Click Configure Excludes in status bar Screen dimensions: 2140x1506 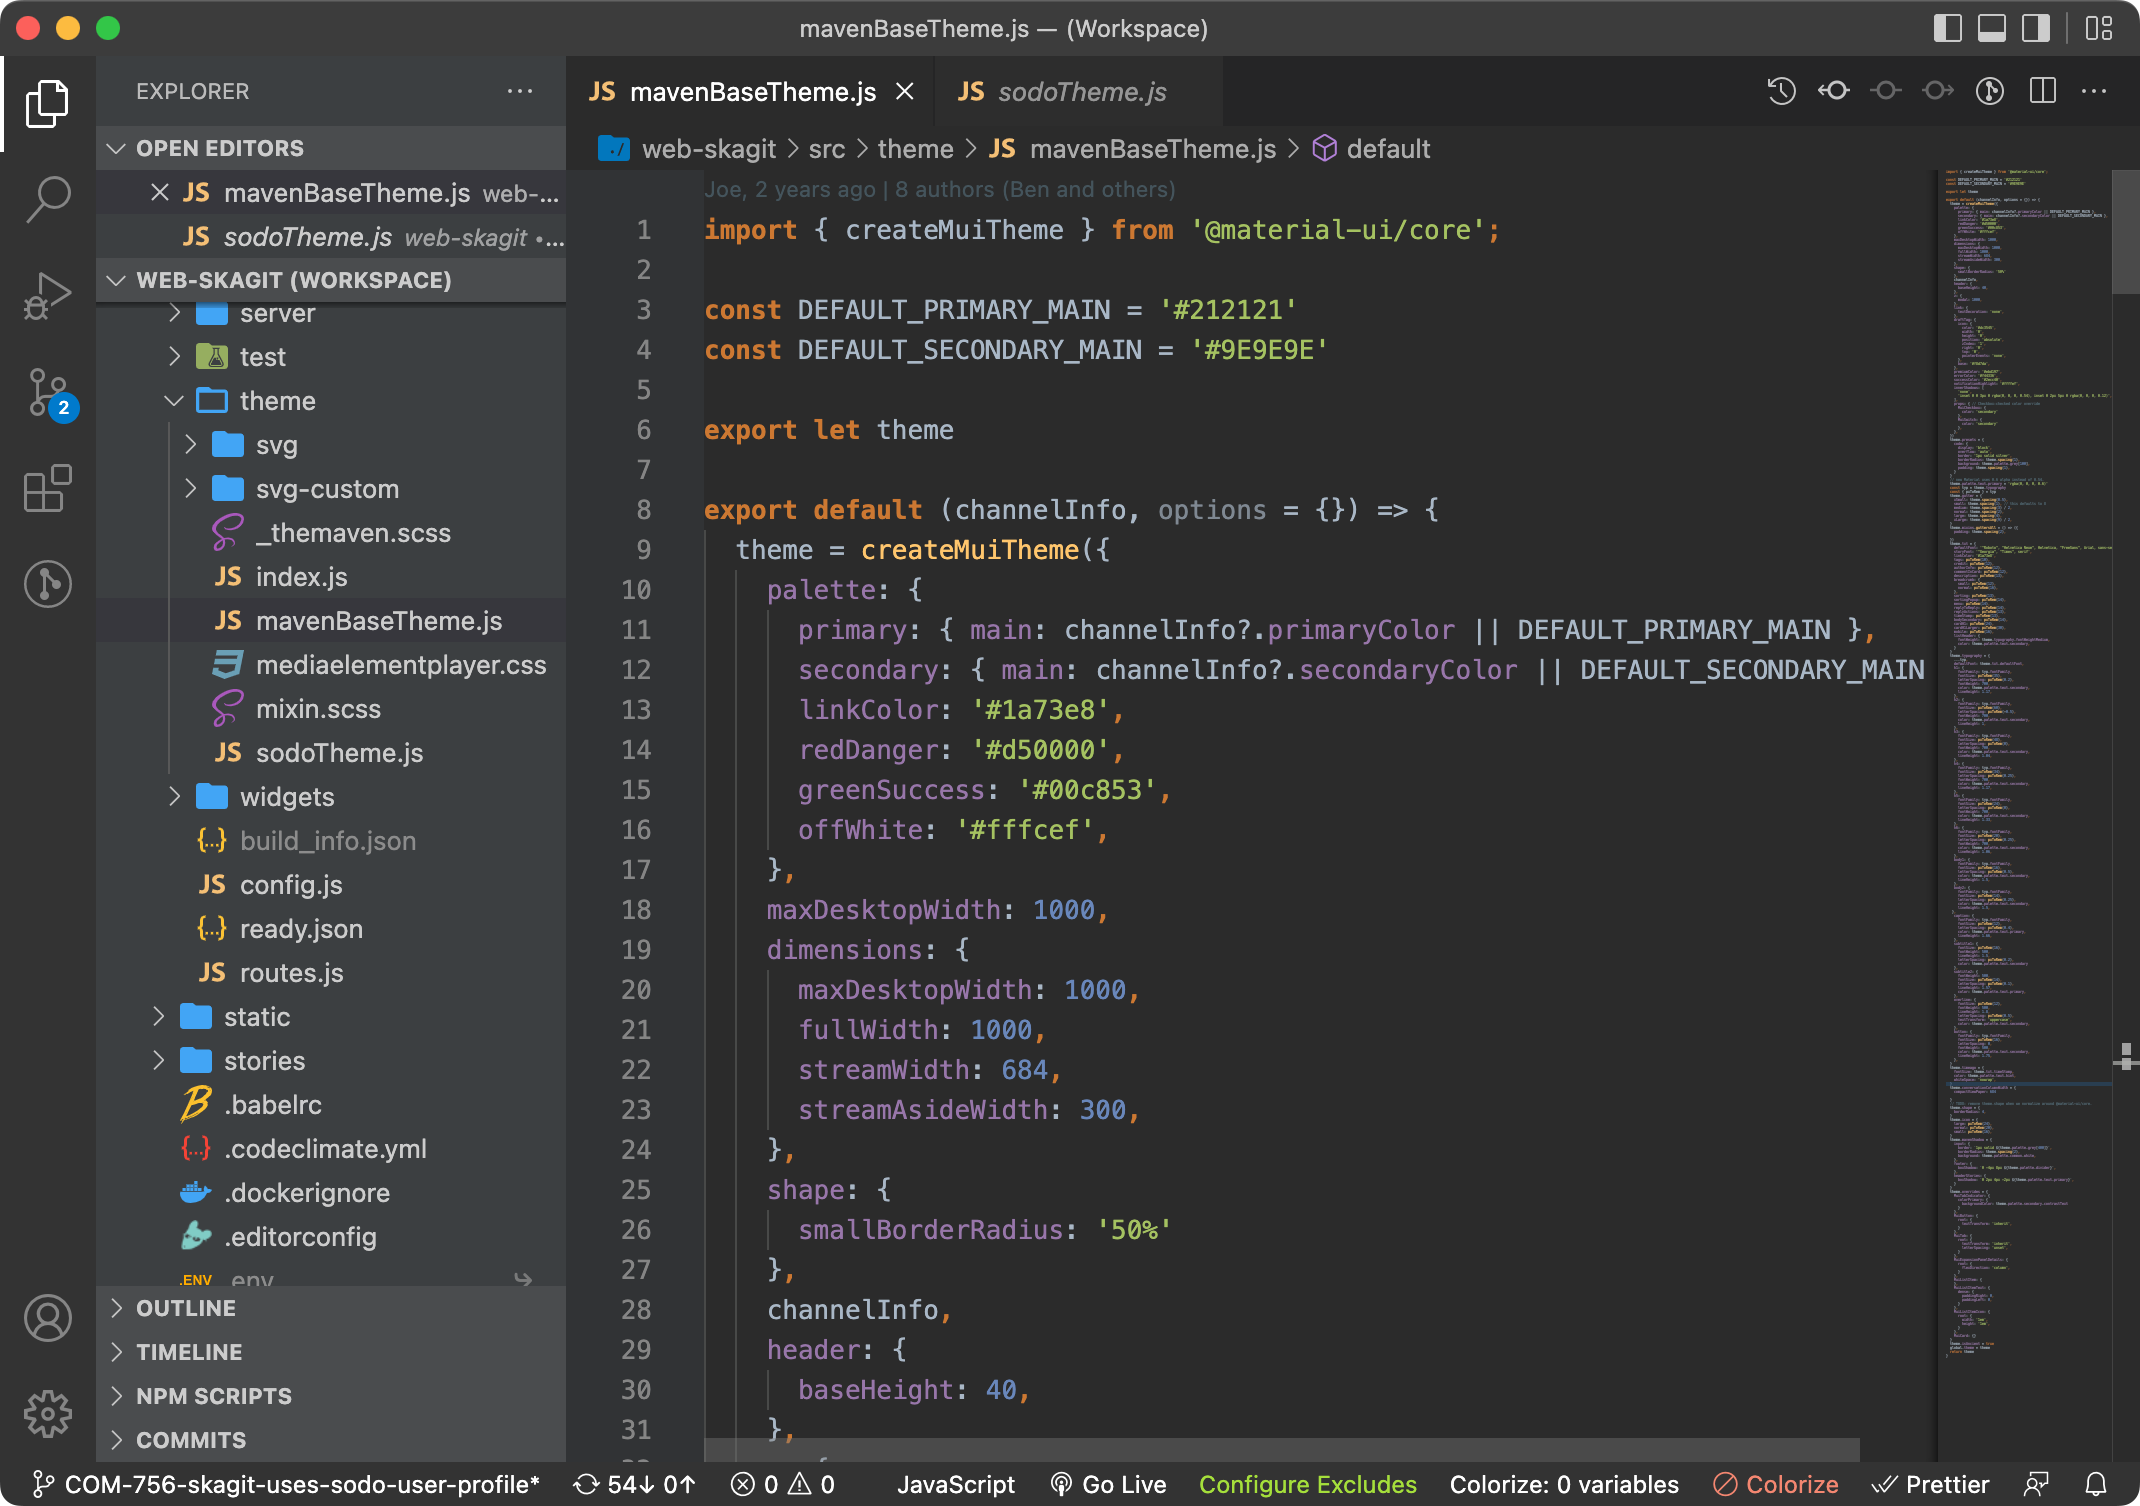click(1307, 1484)
